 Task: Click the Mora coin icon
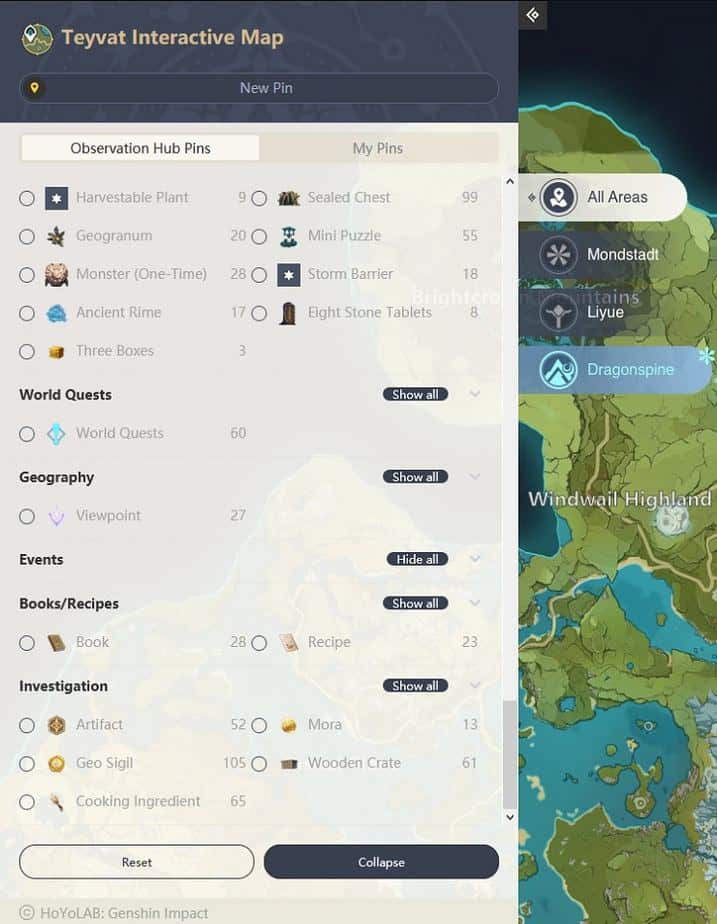(289, 725)
